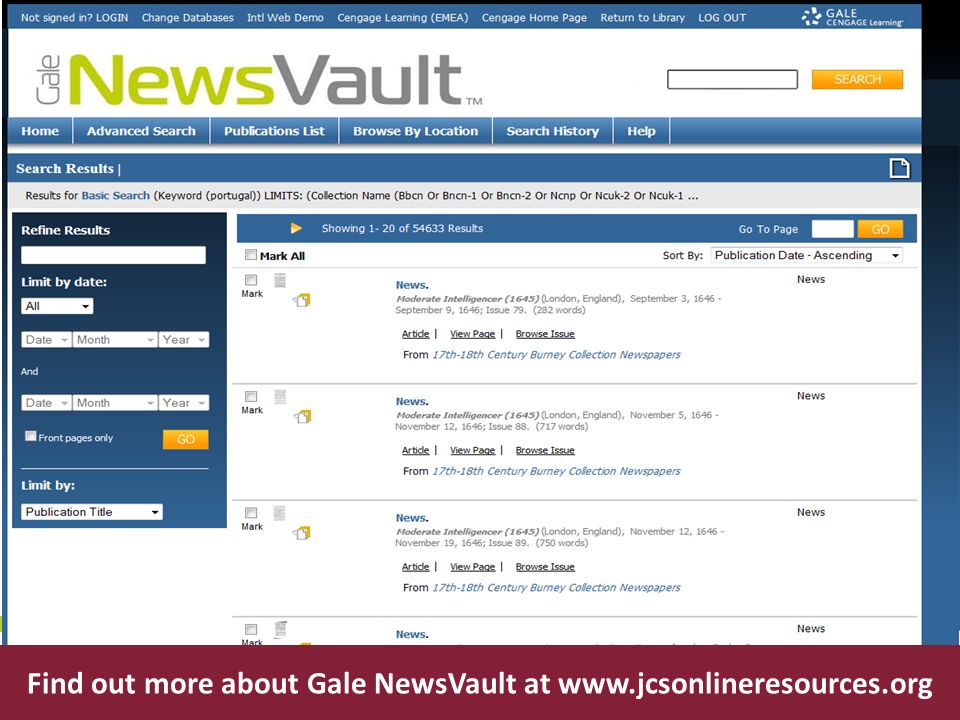Mark the September 3, 1646 result checkbox
Screen dimensions: 960x720
click(251, 280)
